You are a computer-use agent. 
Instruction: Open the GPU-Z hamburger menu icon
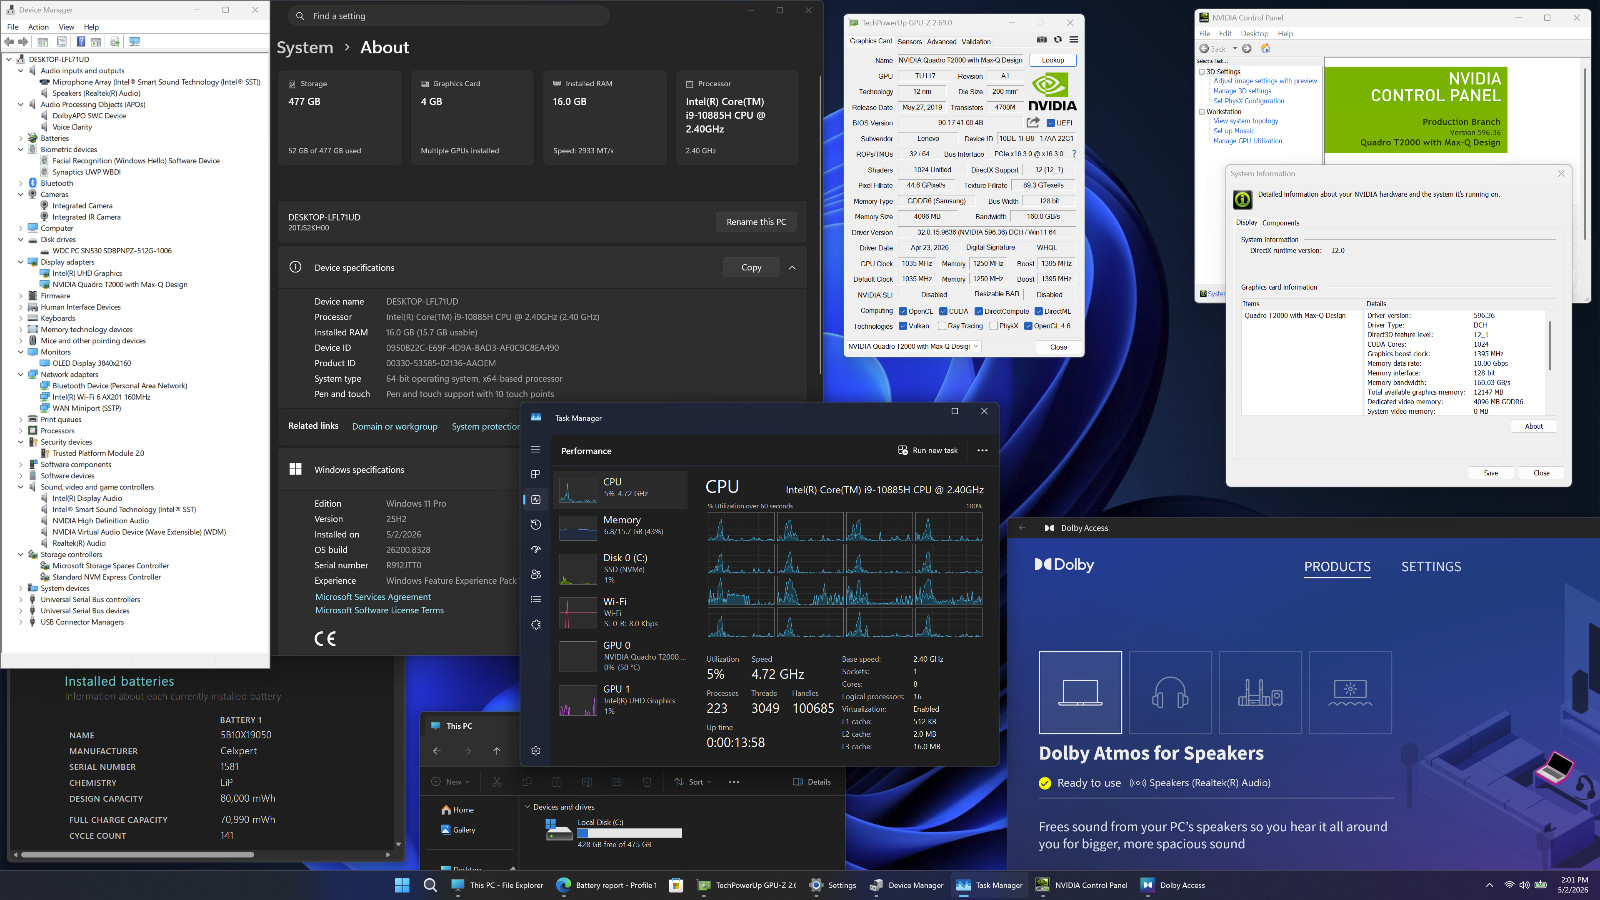[1074, 40]
